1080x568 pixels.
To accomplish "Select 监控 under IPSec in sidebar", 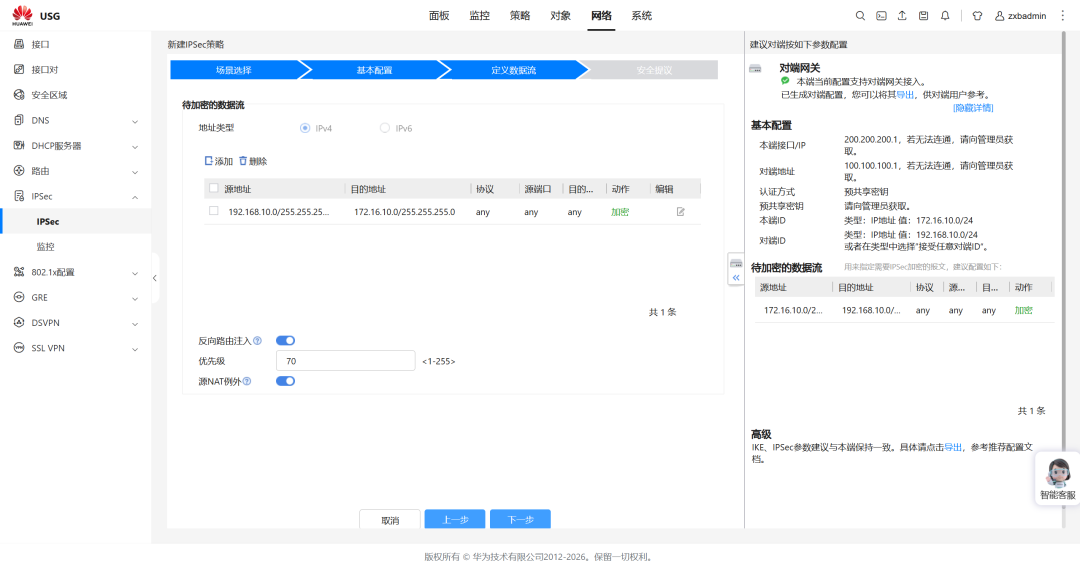I will pyautogui.click(x=45, y=246).
